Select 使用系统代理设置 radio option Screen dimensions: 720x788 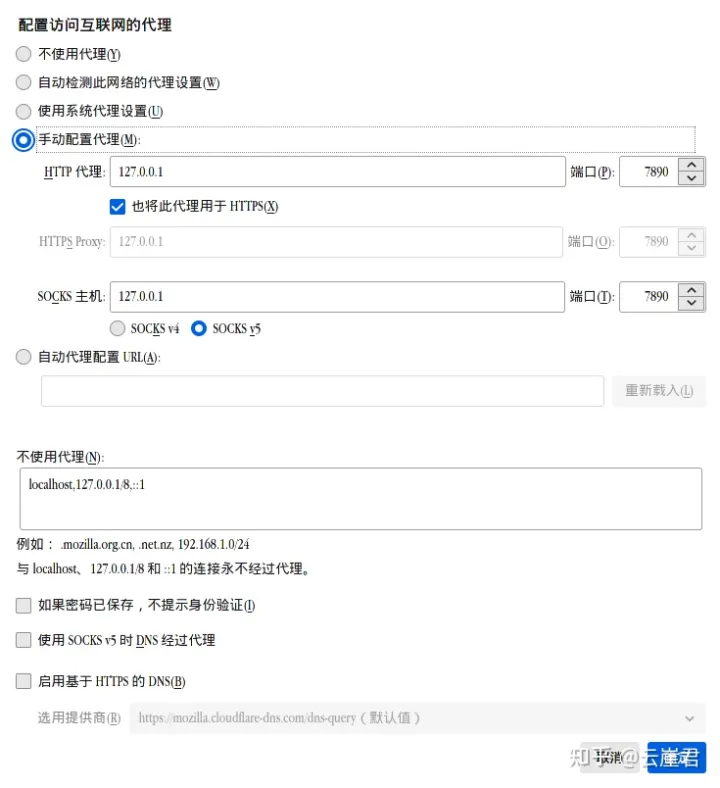[24, 111]
